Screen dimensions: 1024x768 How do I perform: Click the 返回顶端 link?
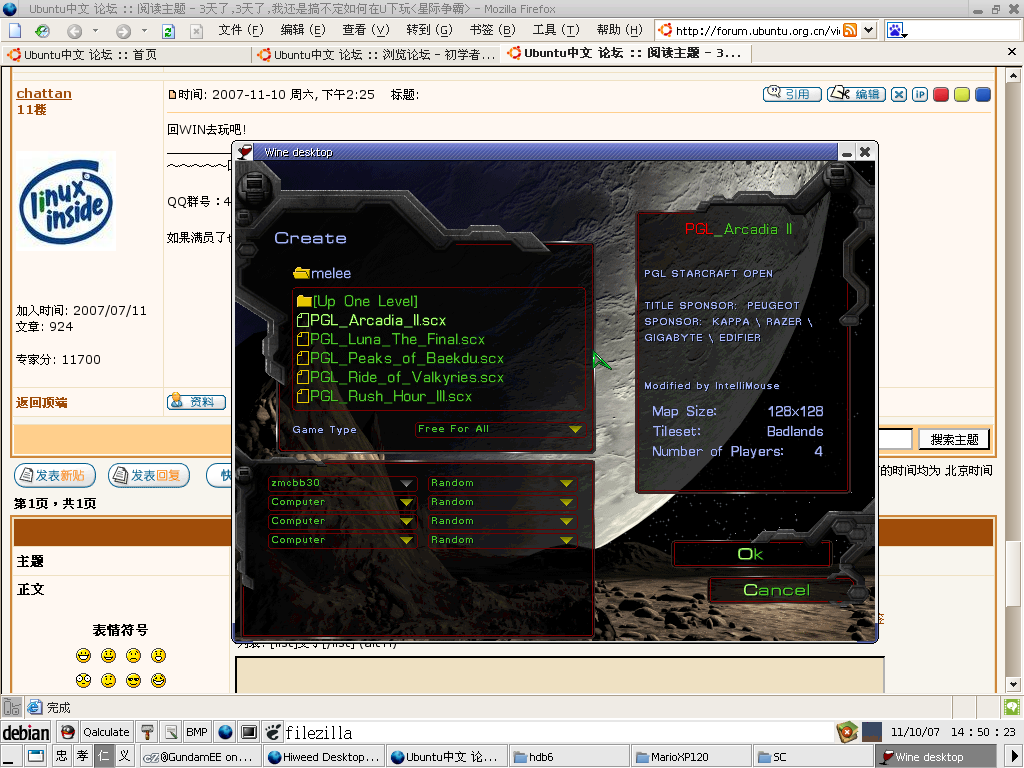41,402
